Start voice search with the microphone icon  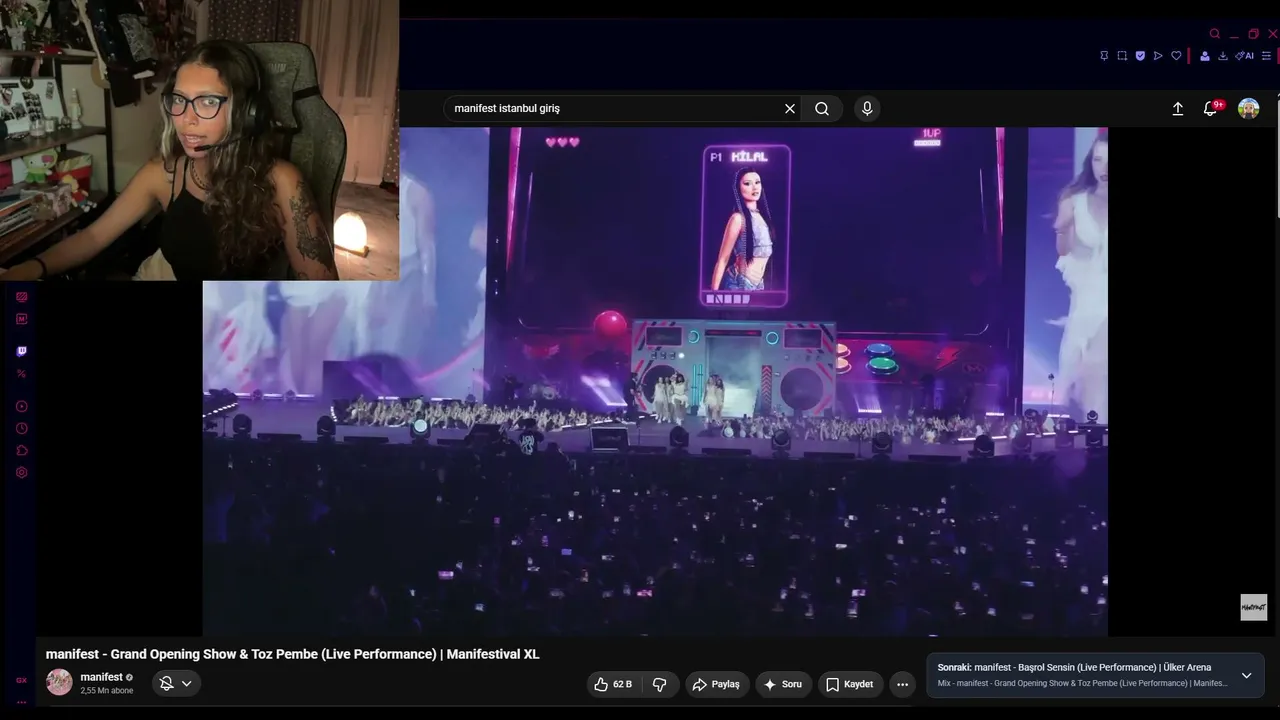[867, 109]
